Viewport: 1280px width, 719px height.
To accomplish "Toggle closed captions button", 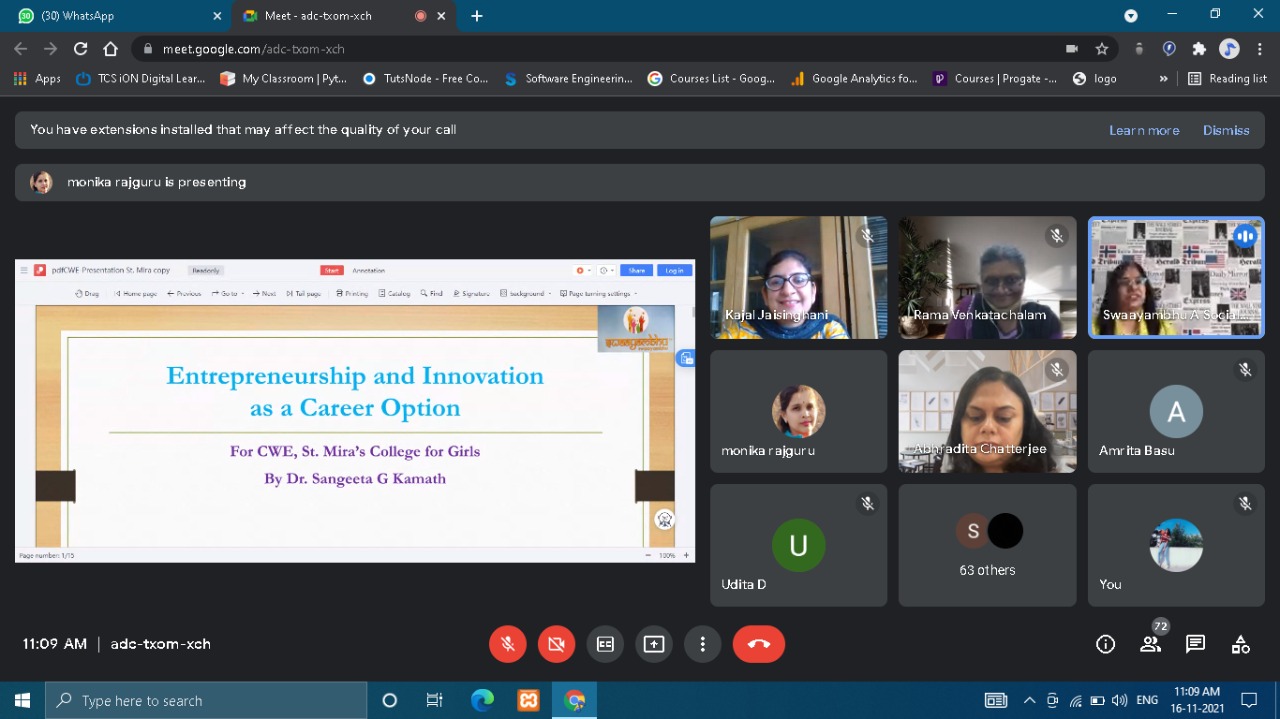I will (605, 644).
